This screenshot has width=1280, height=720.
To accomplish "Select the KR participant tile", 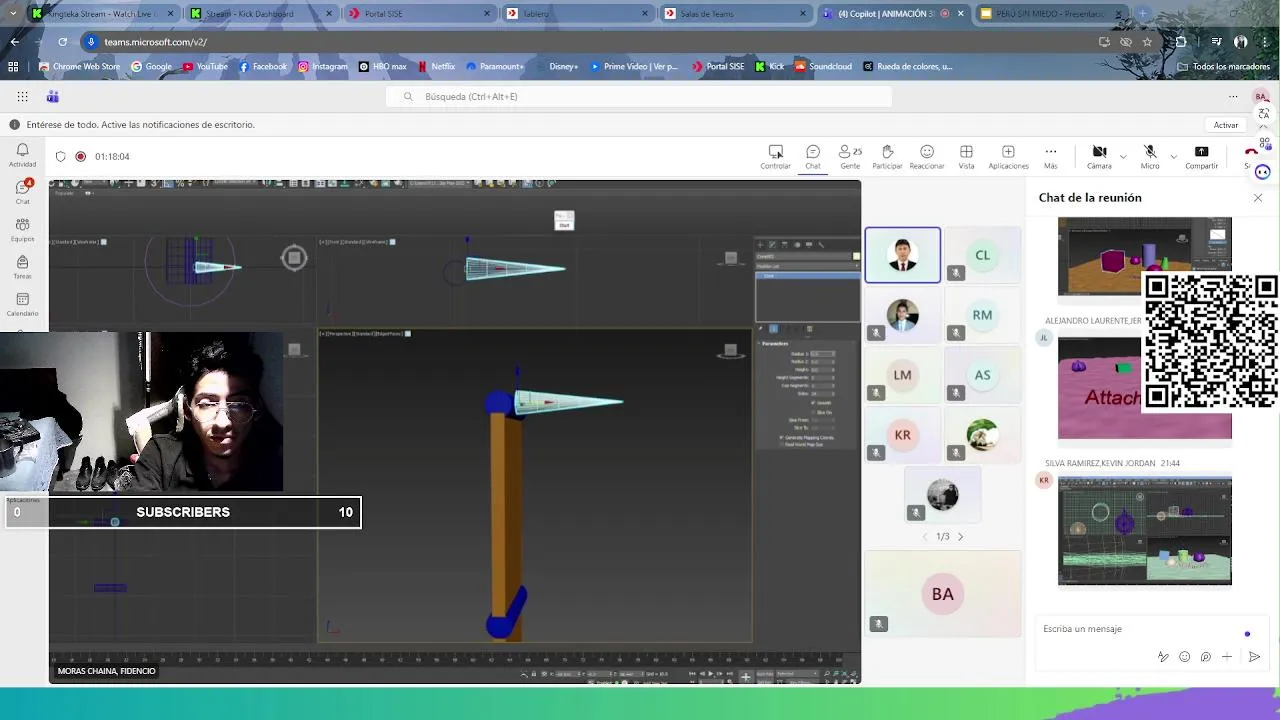I will (902, 435).
